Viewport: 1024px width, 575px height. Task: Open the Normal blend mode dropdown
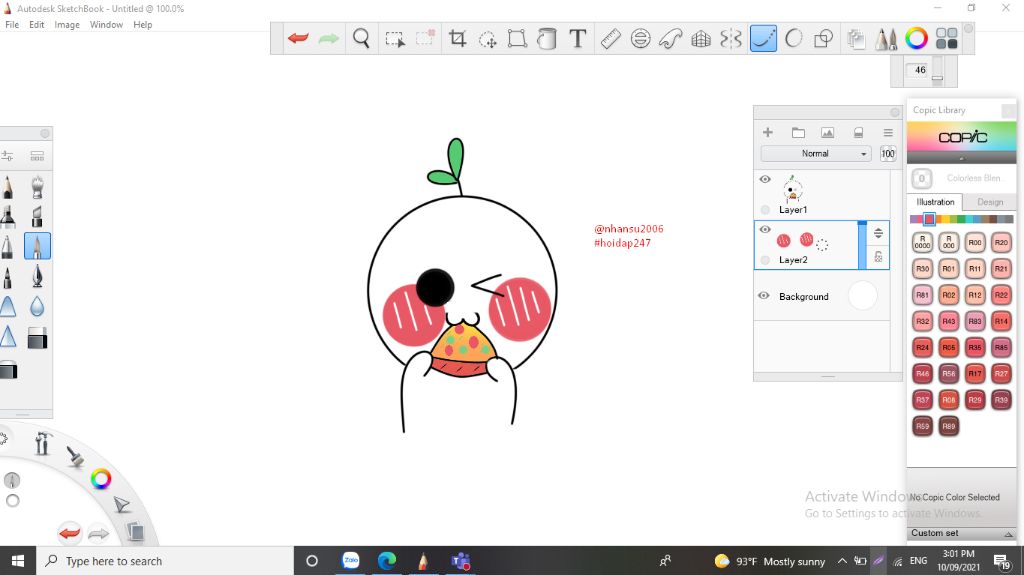coord(816,154)
